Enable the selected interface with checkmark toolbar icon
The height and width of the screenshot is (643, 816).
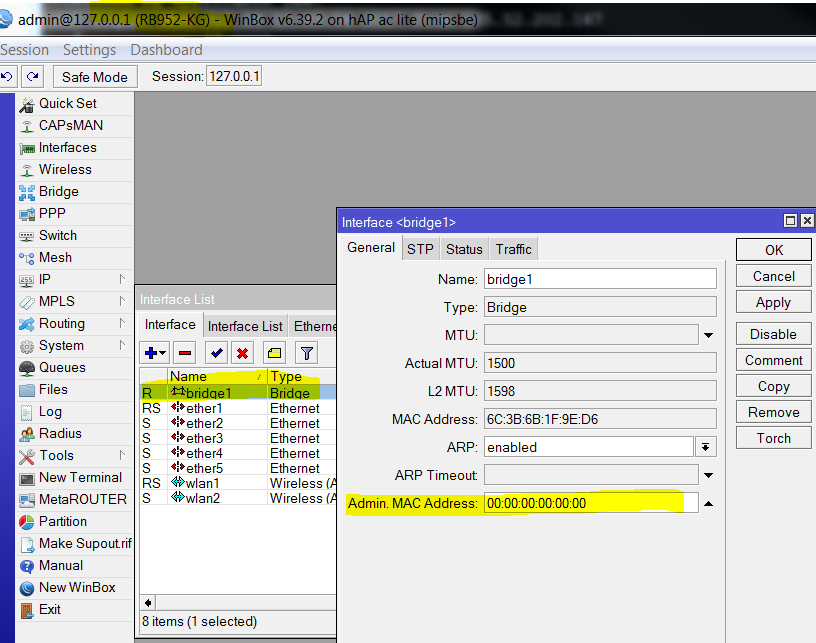click(x=216, y=353)
